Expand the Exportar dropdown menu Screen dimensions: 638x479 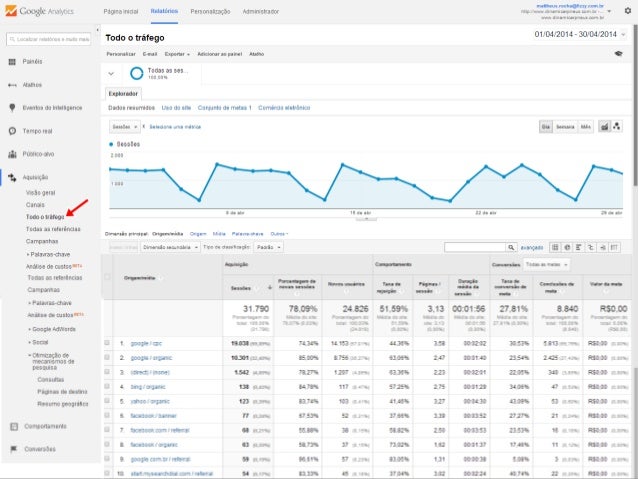178,53
